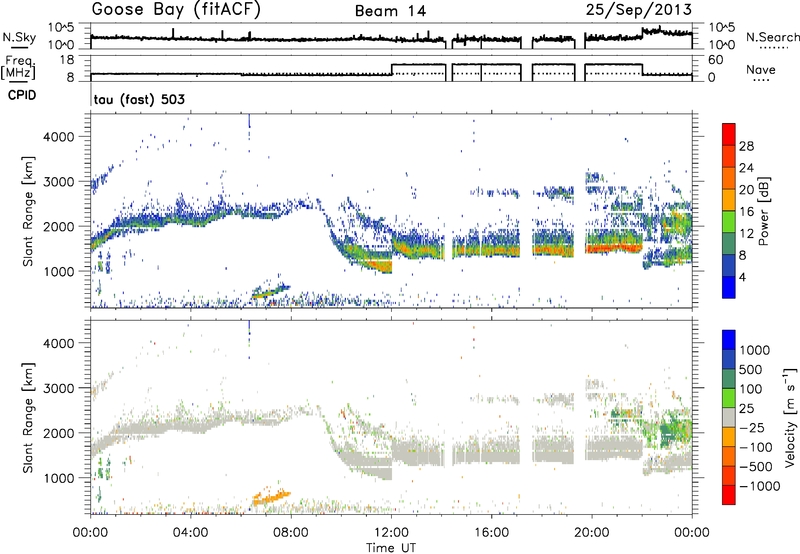Click the '10^5' left tick of the noise panel

coord(61,27)
